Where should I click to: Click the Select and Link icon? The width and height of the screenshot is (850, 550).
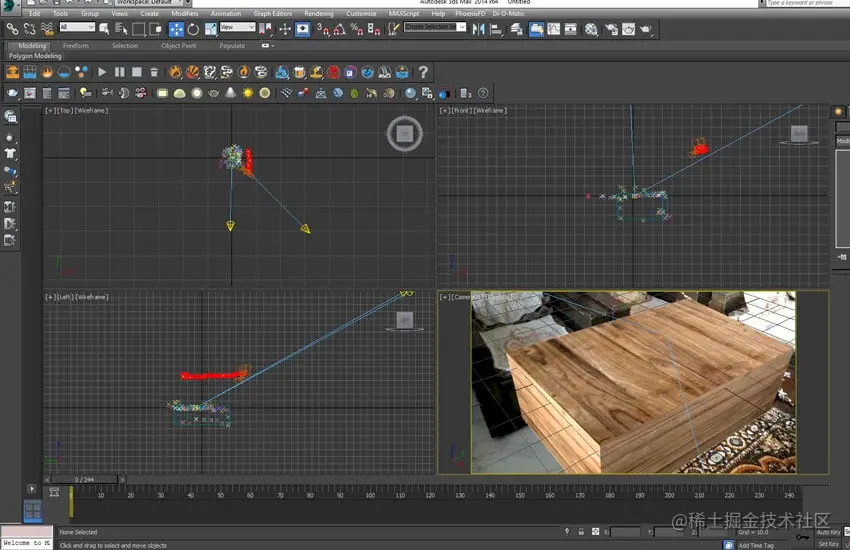(x=13, y=29)
